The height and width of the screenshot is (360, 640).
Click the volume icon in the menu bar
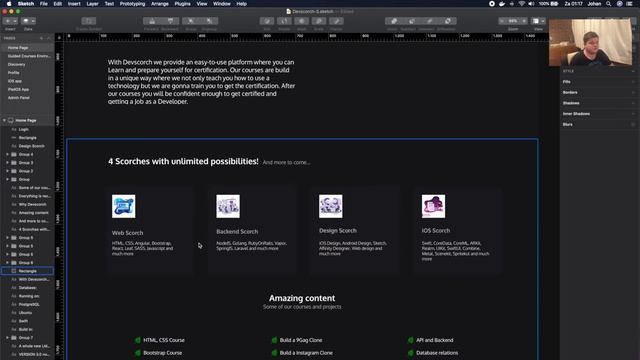tap(531, 4)
